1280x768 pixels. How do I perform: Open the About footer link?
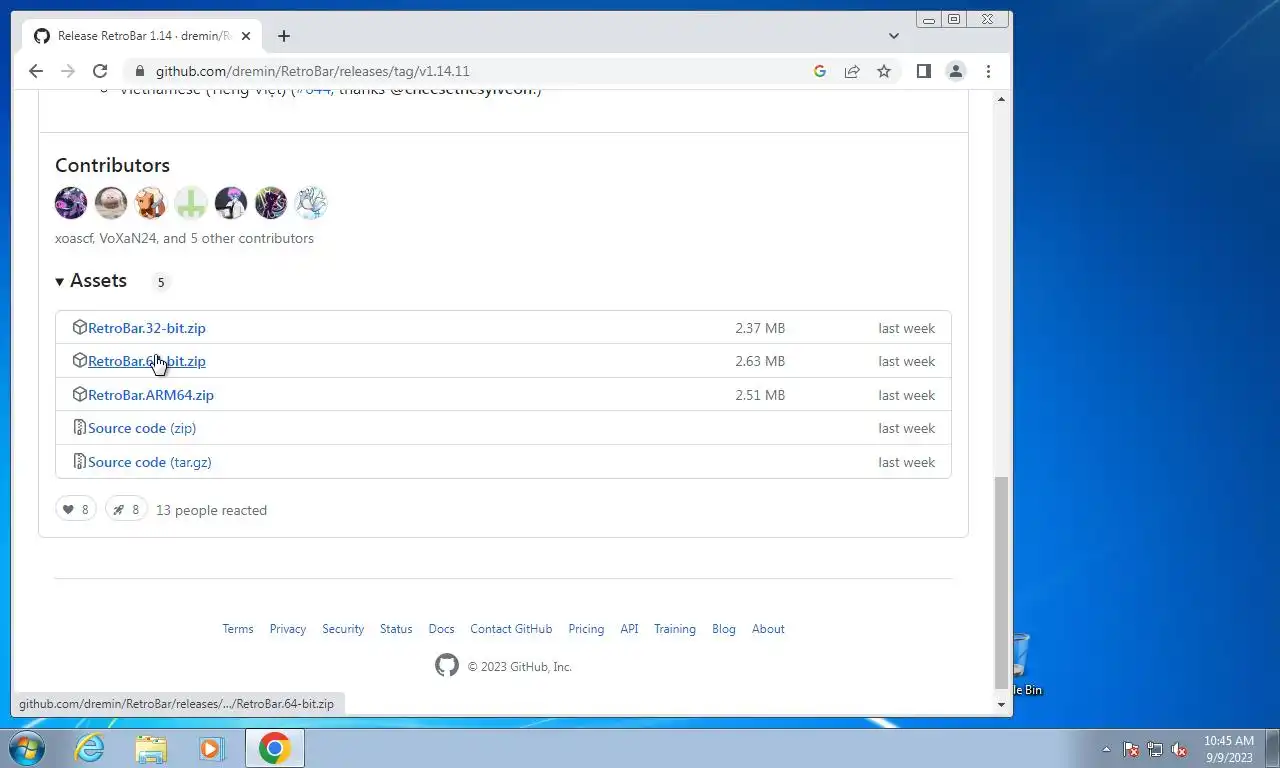coord(768,629)
